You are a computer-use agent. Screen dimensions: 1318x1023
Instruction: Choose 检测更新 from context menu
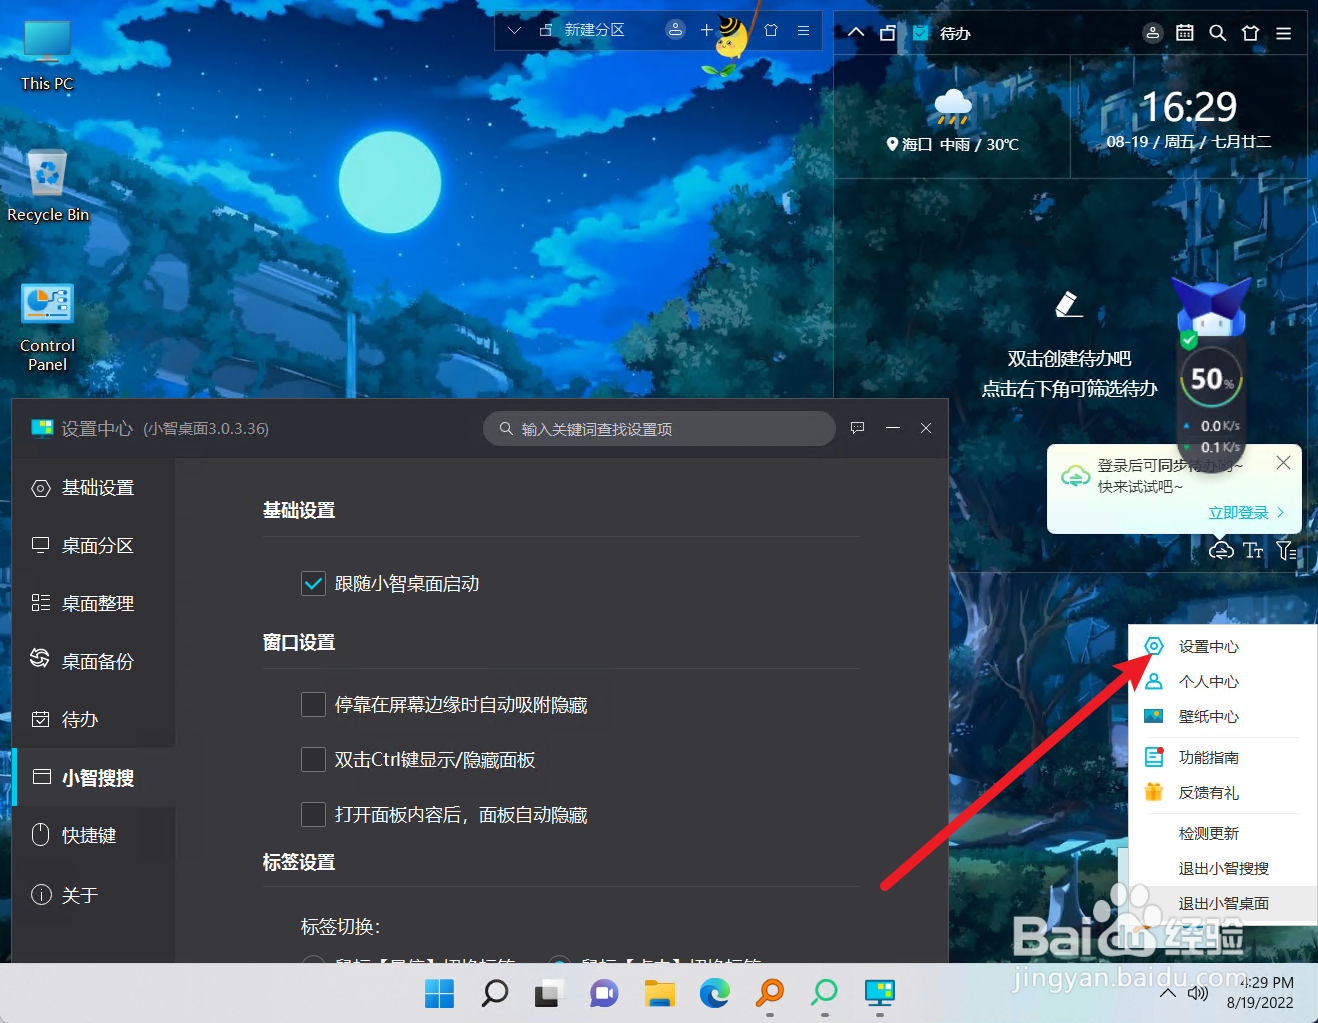(1222, 833)
